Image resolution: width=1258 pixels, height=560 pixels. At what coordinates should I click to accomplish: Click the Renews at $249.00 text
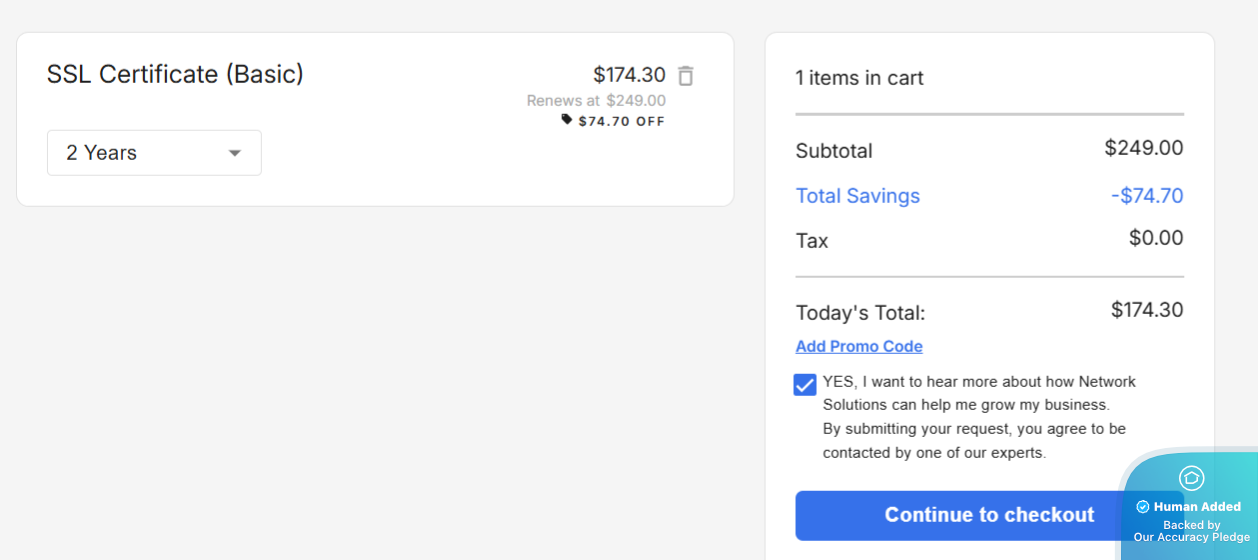click(596, 101)
